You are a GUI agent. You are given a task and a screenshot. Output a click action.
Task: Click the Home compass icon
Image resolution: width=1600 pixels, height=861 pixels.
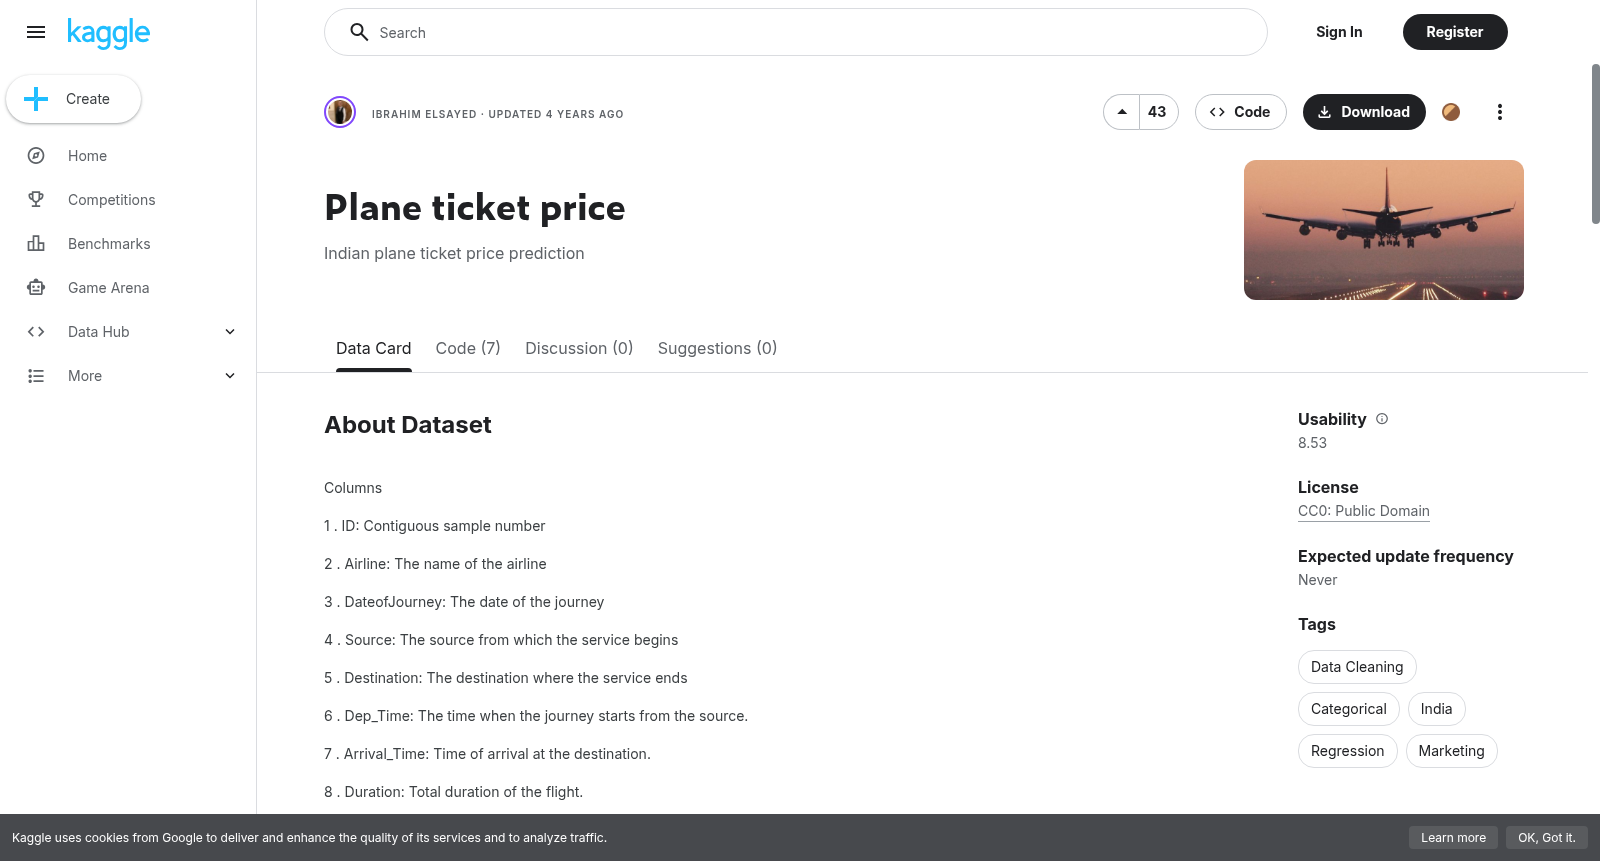click(x=36, y=156)
